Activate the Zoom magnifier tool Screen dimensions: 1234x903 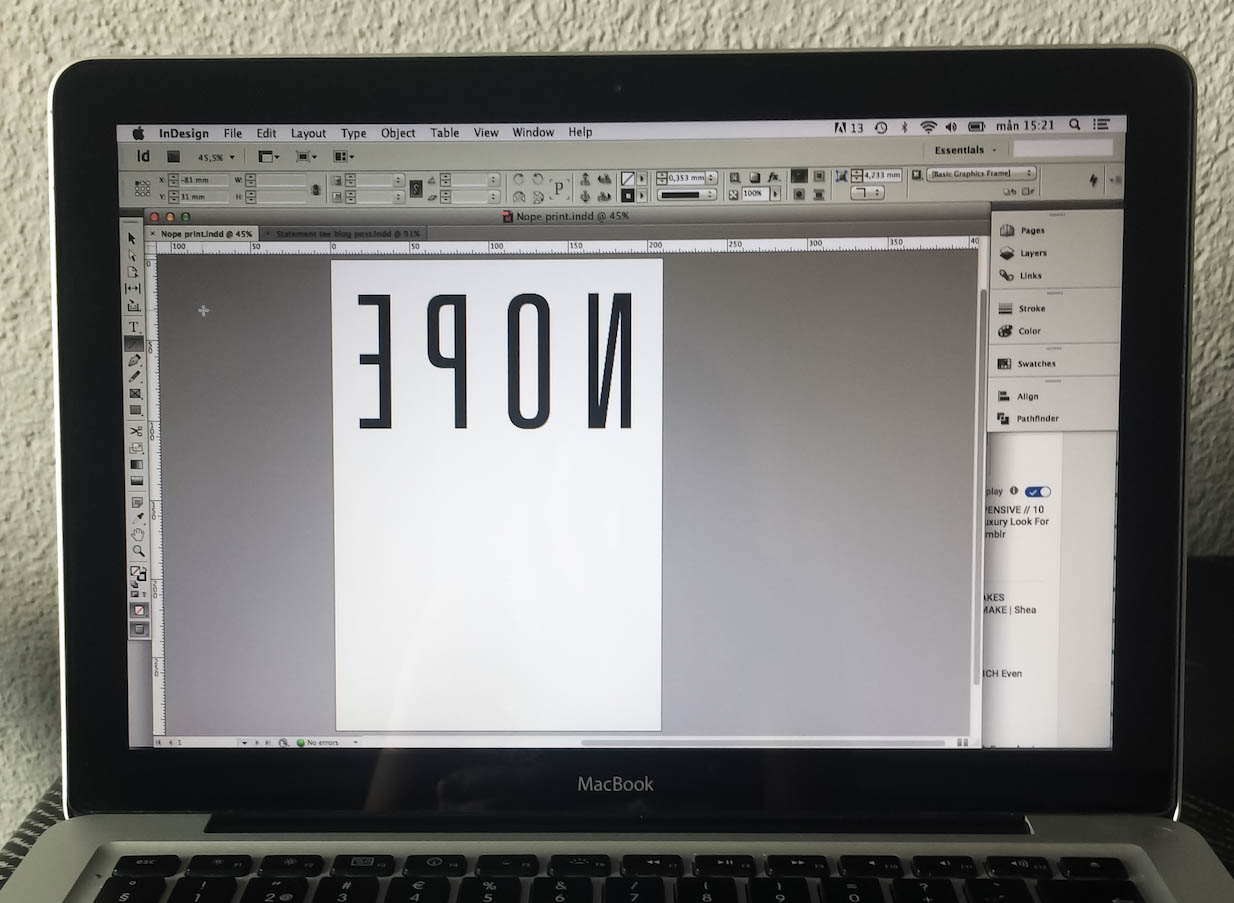[x=138, y=551]
